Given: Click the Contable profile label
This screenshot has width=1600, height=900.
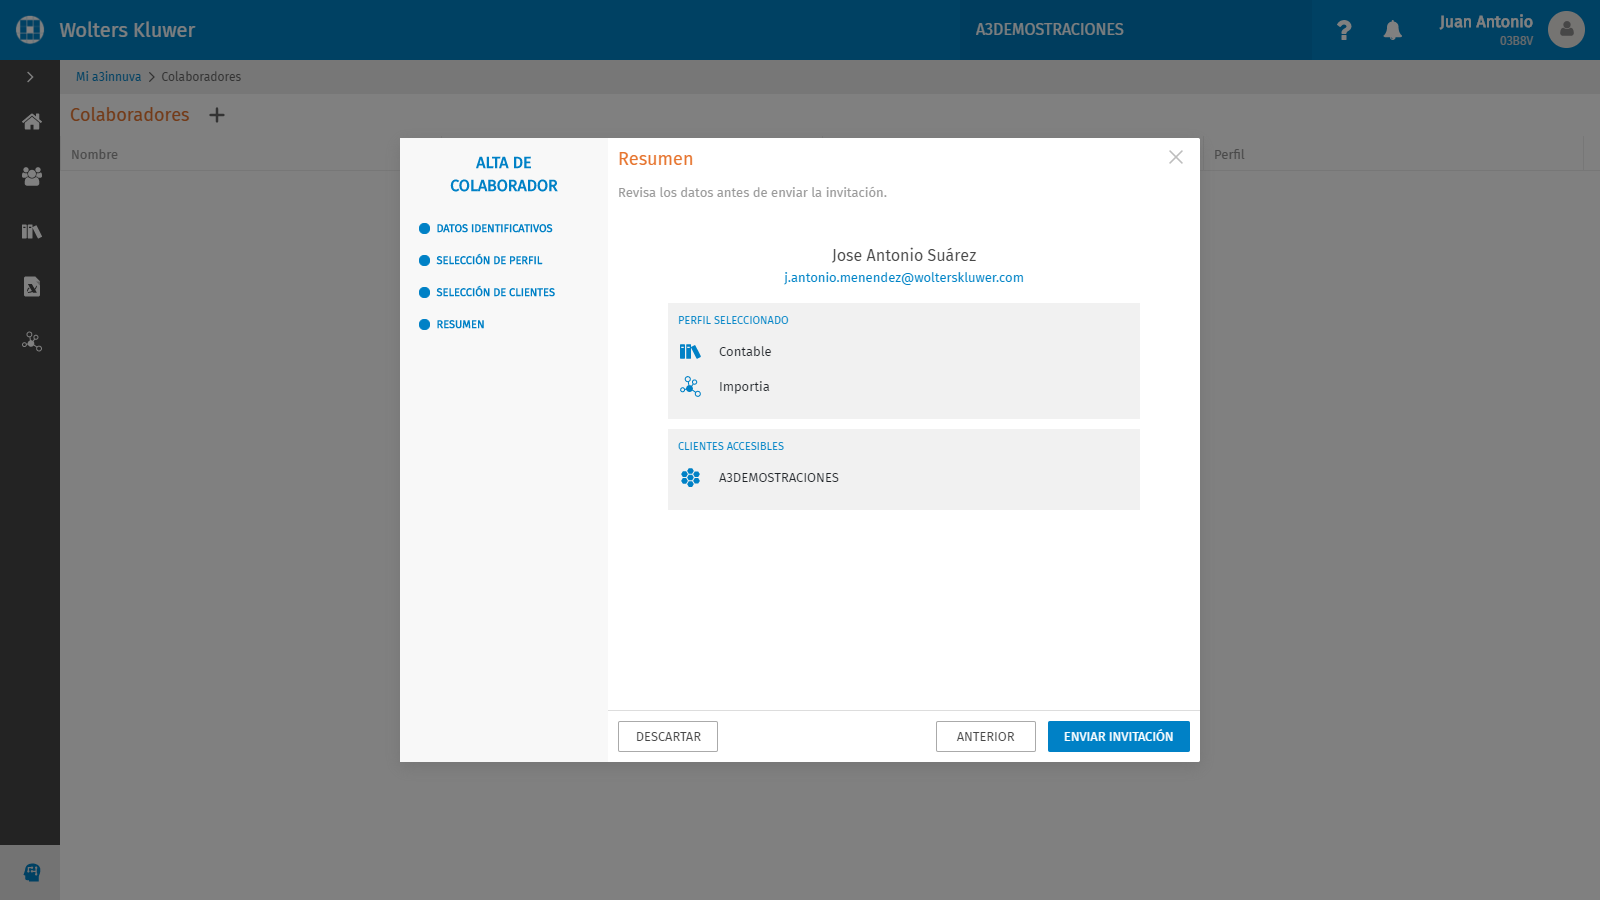Looking at the screenshot, I should [745, 352].
